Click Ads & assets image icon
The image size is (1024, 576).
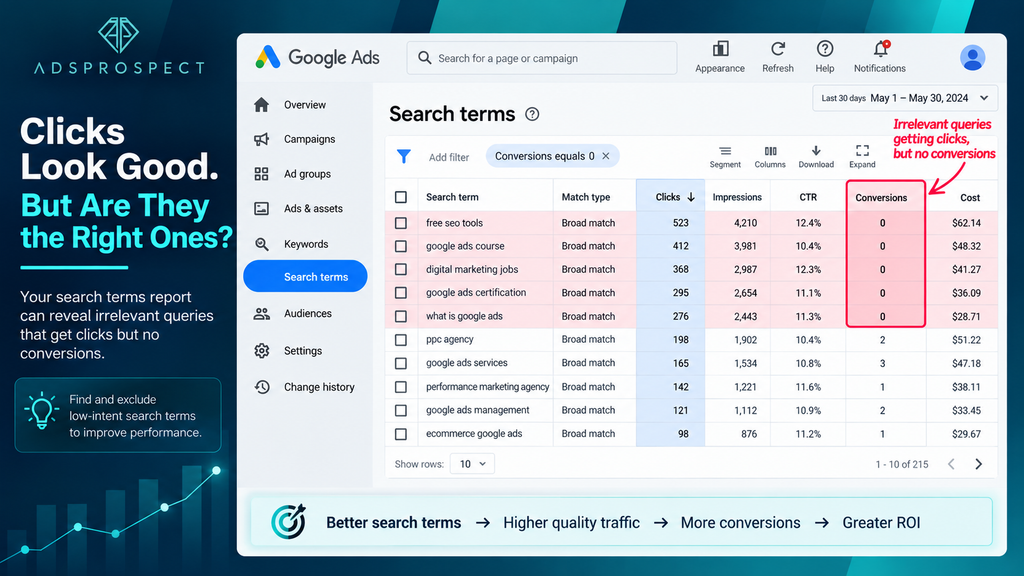(262, 208)
